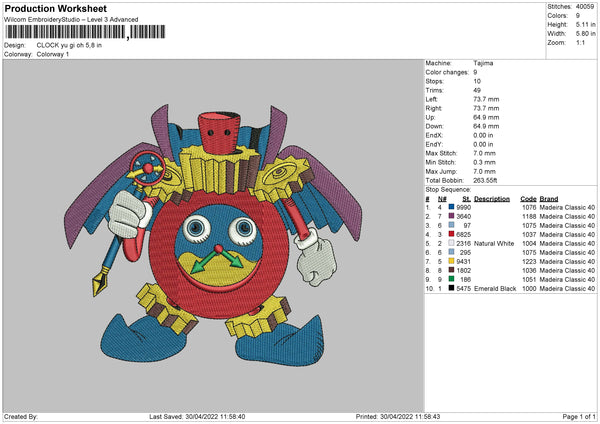Click the design name 'CLOCK yu gi oh 5,8 in'
The width and height of the screenshot is (600, 424).
click(x=69, y=45)
